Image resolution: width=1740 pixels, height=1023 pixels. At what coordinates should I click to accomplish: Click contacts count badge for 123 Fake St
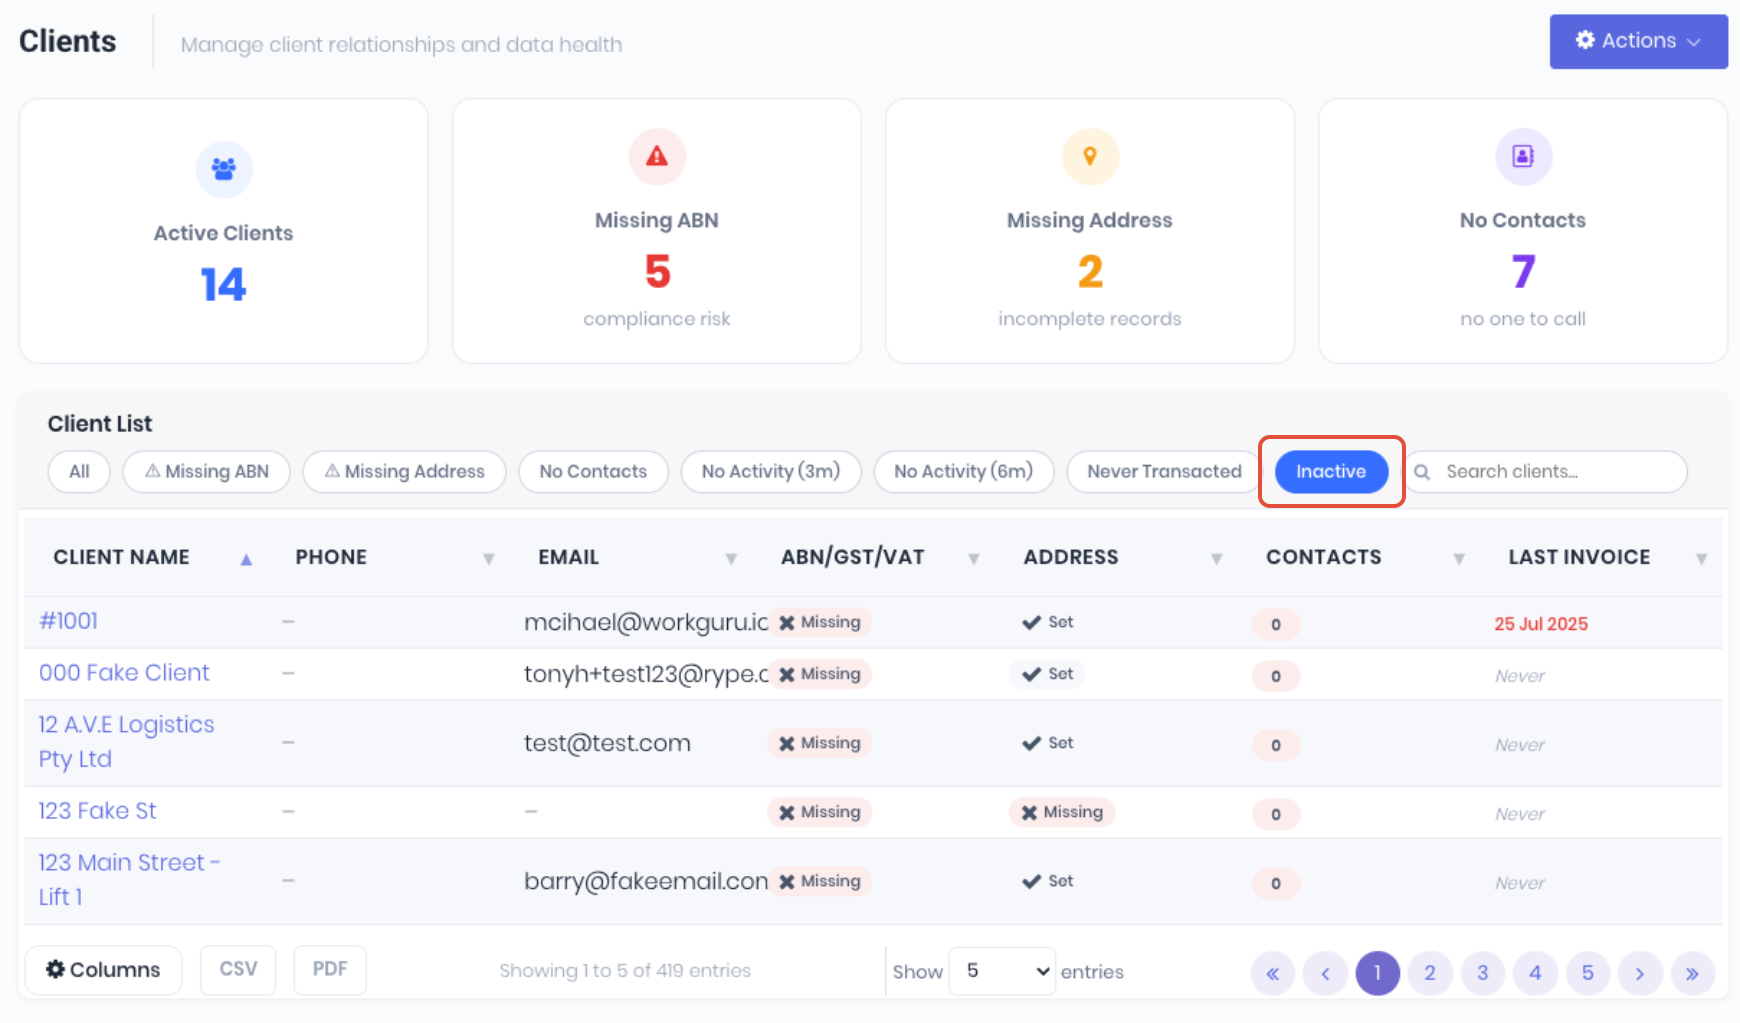click(x=1276, y=814)
